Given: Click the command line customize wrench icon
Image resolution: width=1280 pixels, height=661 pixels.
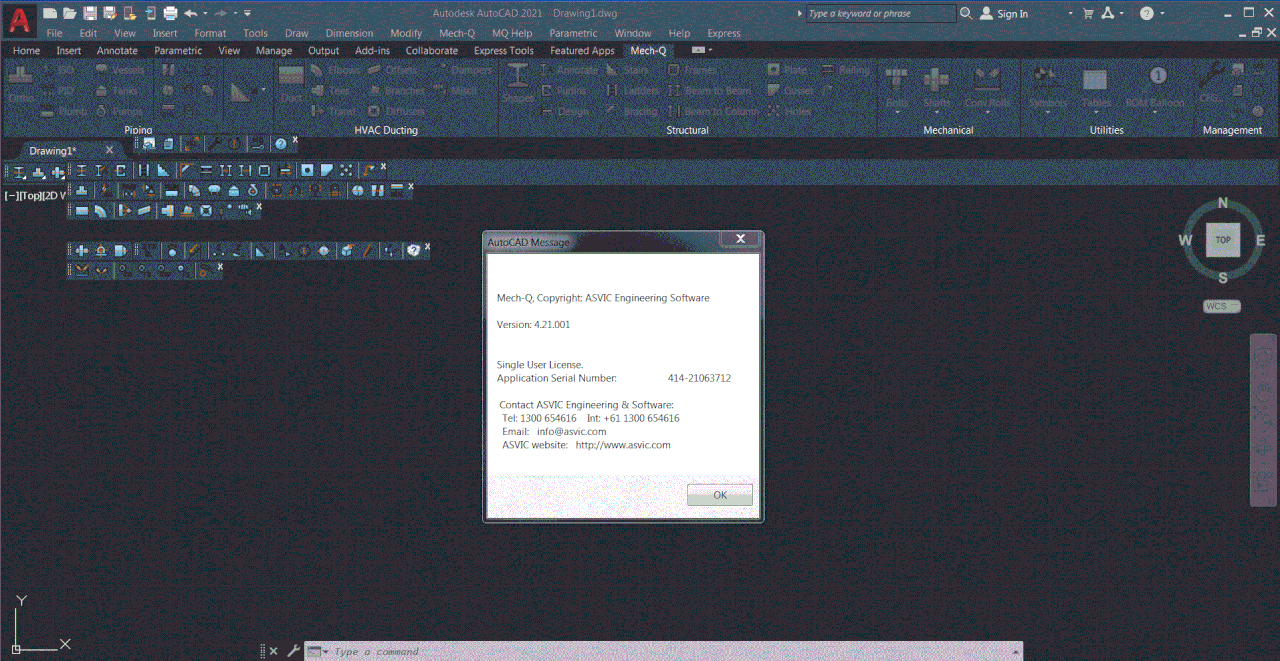Looking at the screenshot, I should (x=293, y=651).
